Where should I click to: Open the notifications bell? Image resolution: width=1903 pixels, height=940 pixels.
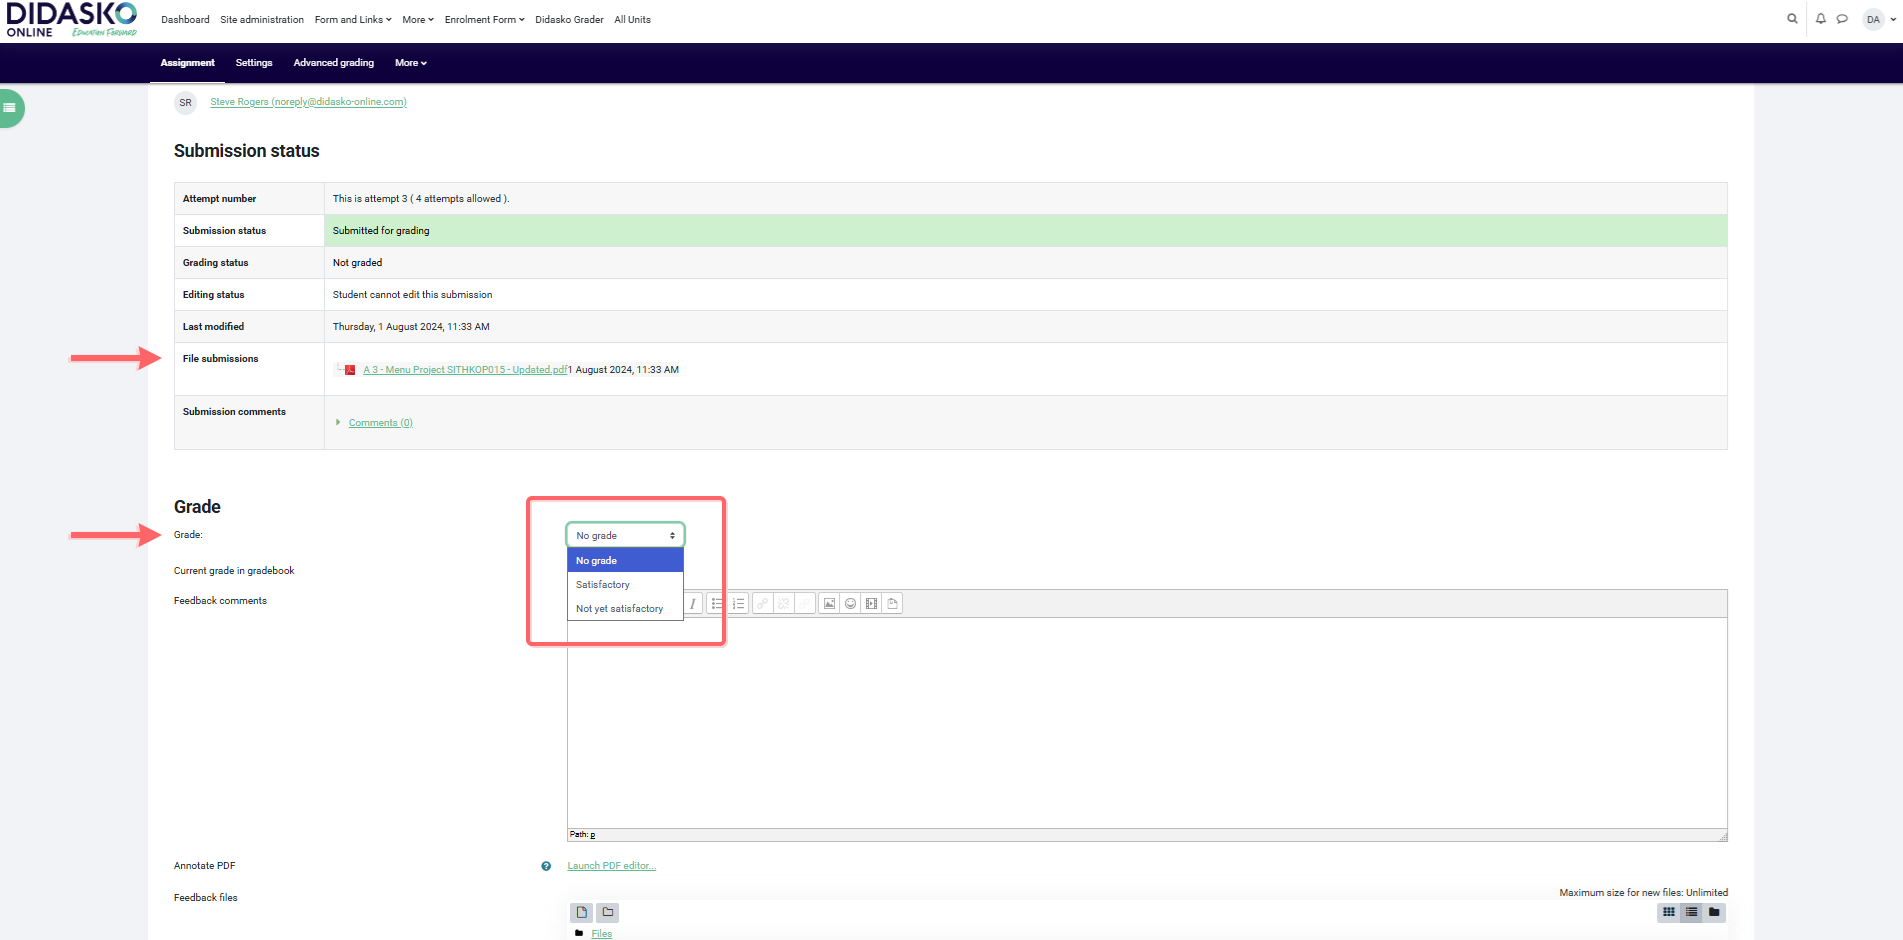point(1820,19)
